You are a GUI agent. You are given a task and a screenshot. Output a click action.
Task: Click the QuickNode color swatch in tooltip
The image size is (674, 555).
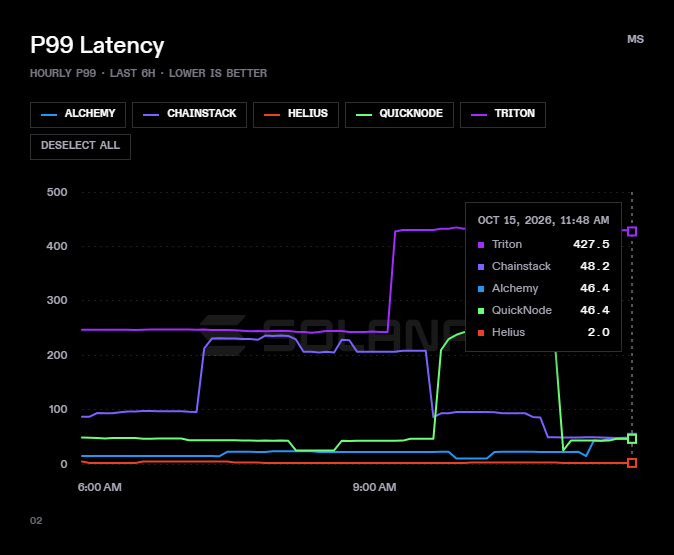481,311
